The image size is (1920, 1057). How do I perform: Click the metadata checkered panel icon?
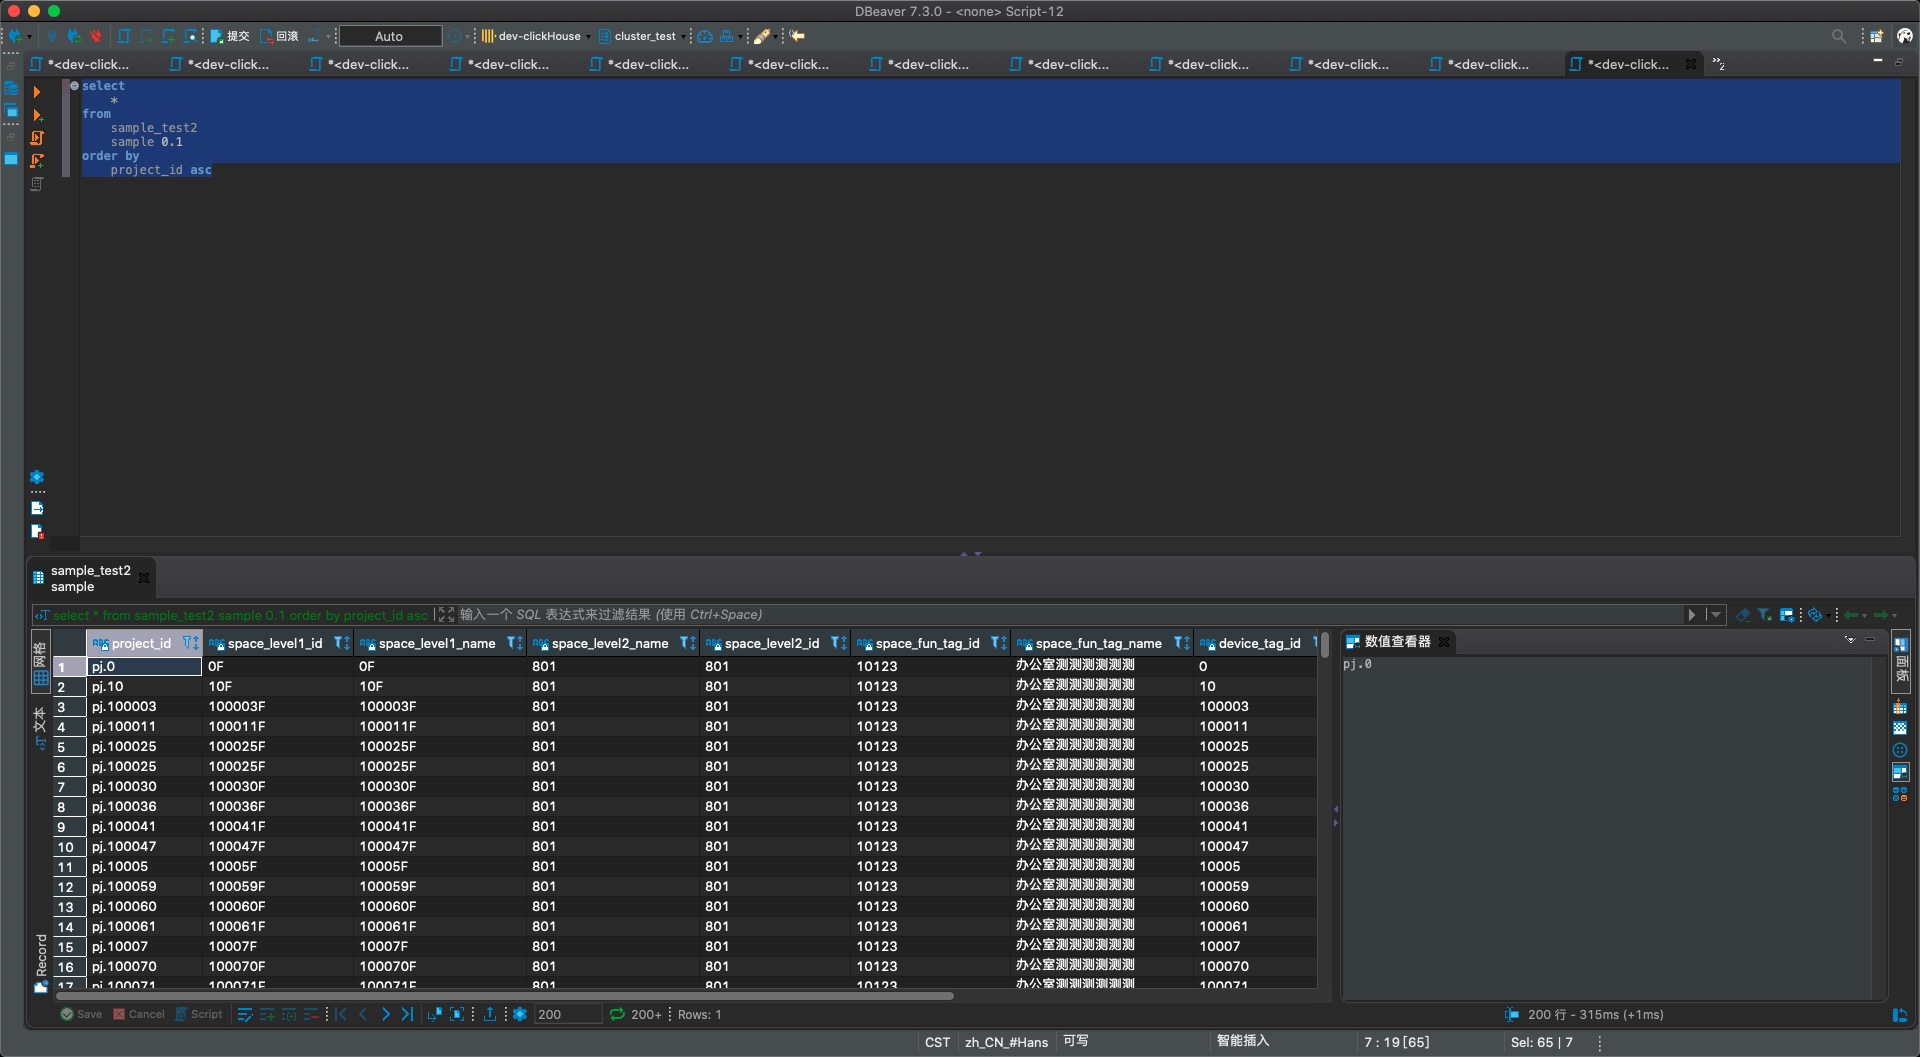coord(1900,729)
